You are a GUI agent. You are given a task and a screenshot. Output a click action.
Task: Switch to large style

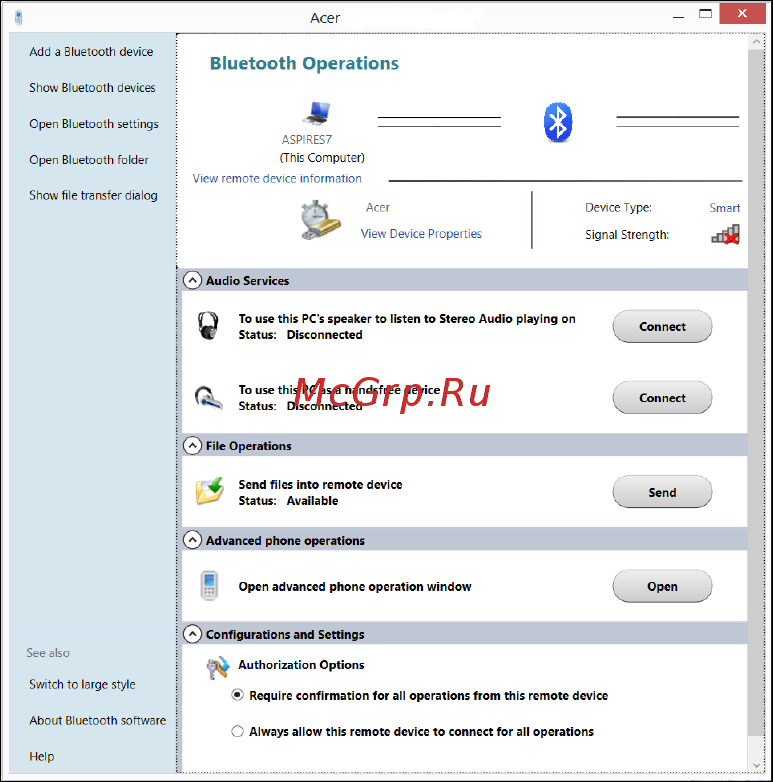(82, 684)
